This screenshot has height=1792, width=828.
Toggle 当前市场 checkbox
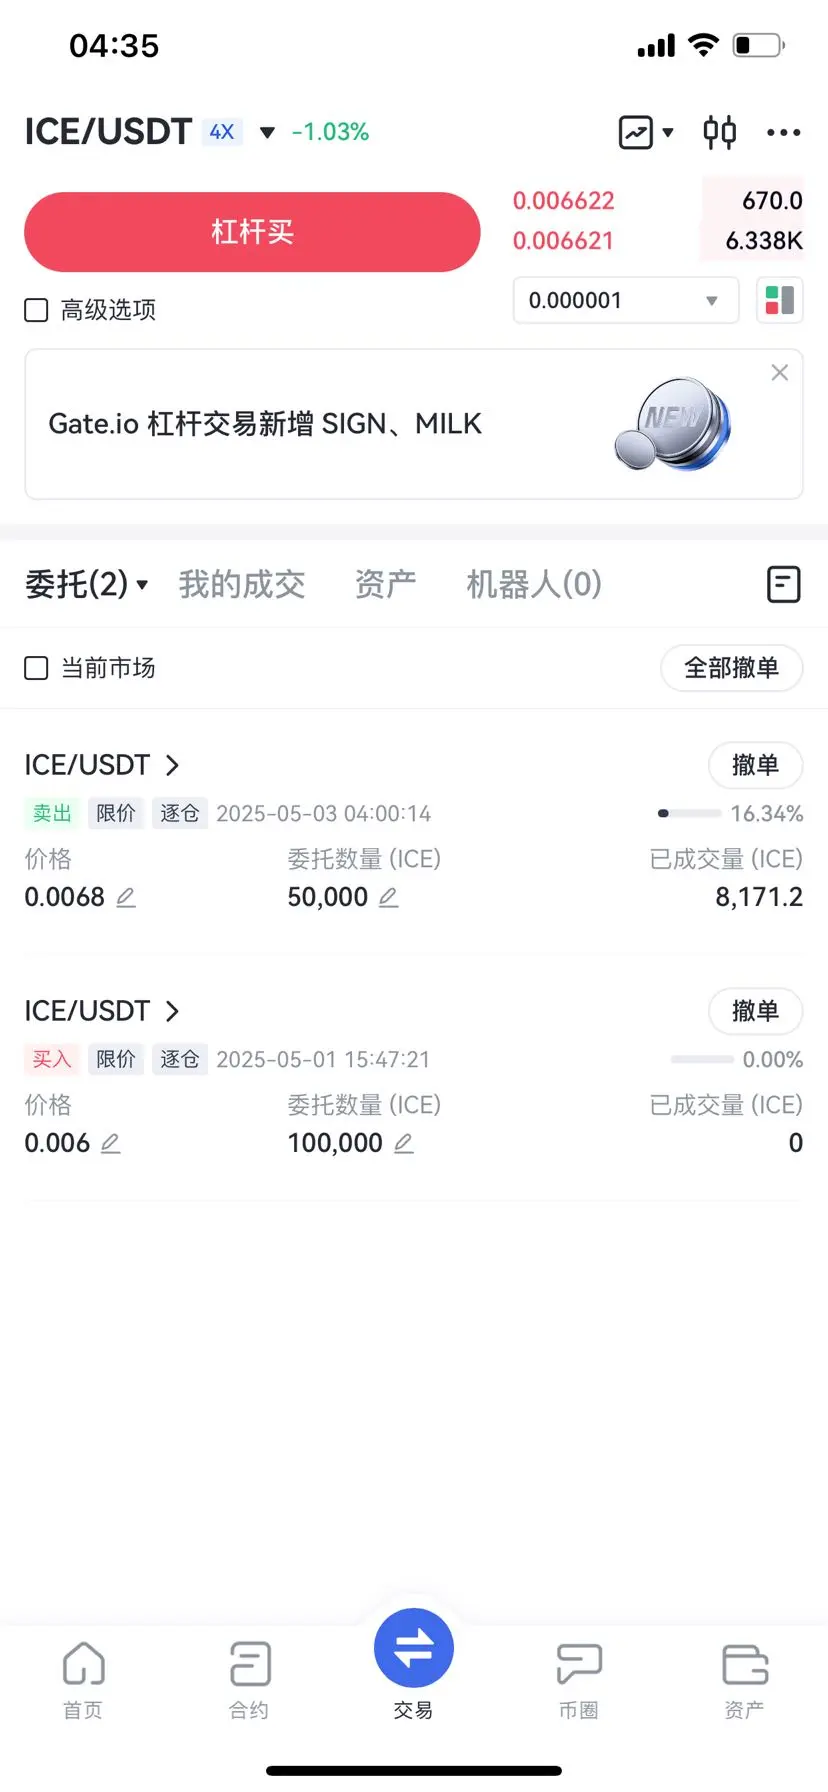(36, 668)
